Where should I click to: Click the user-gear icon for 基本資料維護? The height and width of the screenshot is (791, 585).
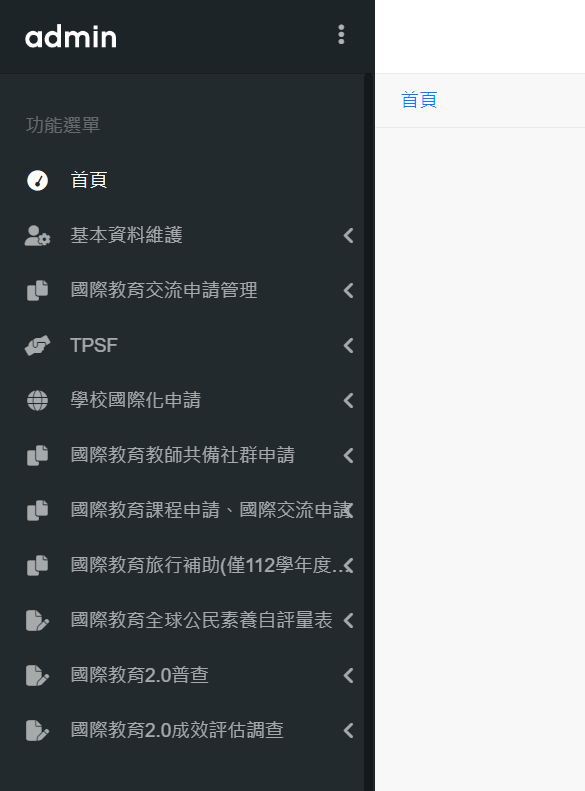[37, 236]
